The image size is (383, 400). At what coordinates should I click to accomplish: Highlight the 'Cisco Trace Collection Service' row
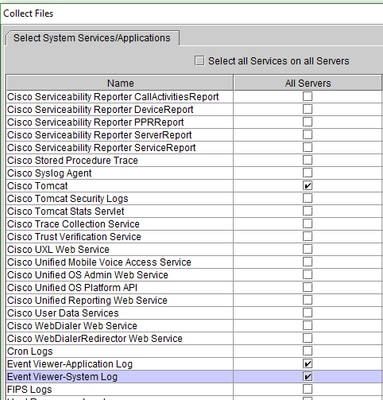(x=73, y=224)
